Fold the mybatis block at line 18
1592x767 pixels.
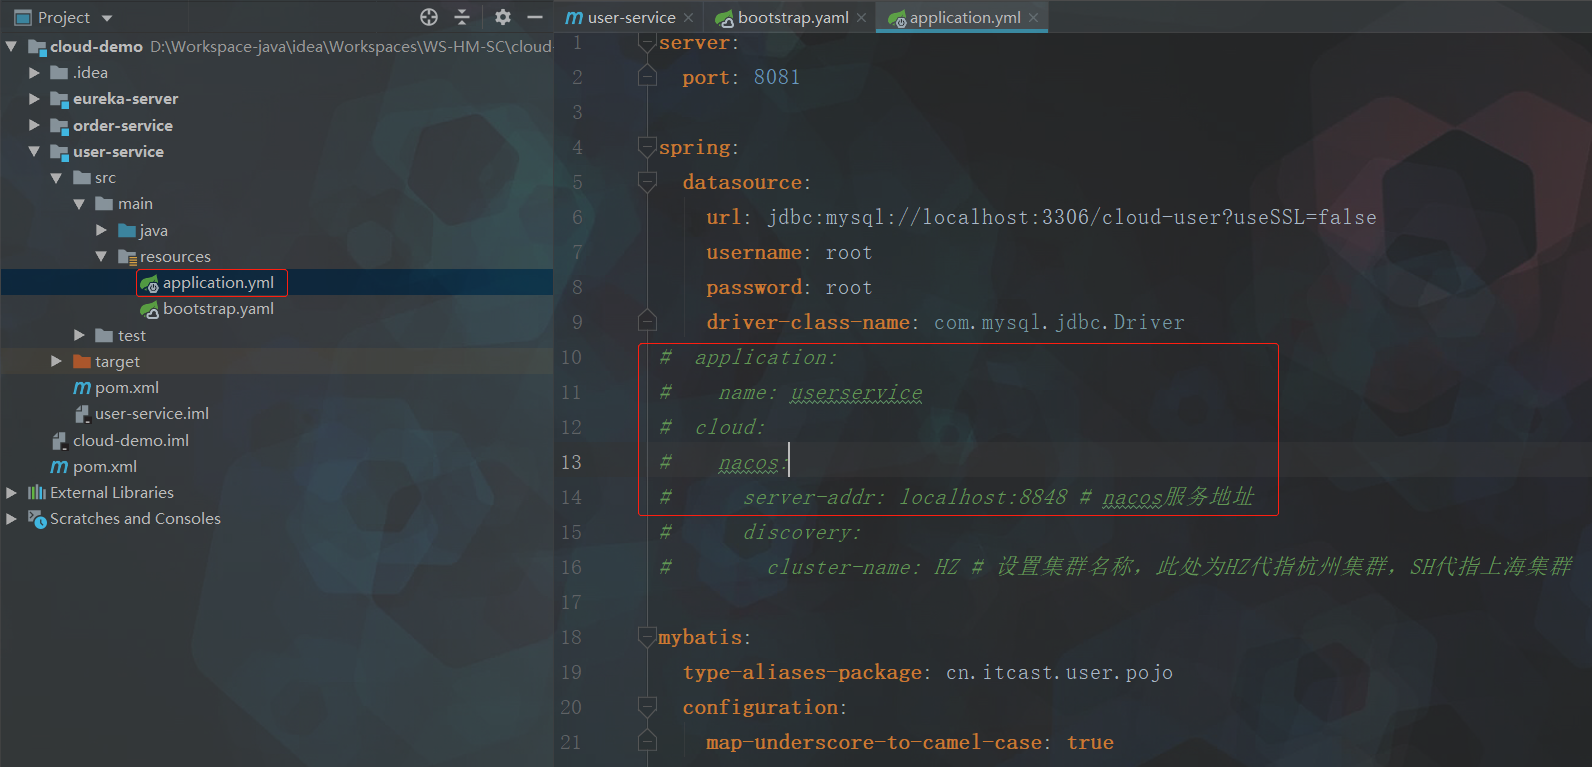tap(647, 637)
